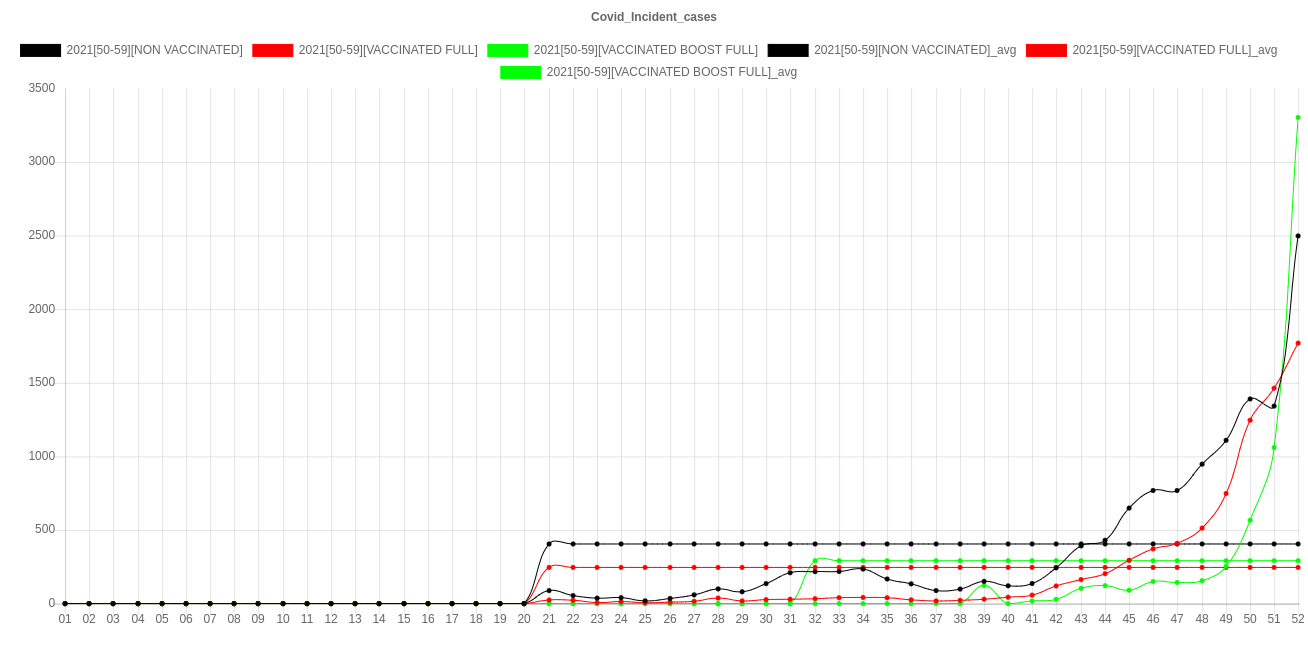Toggle the 2021[50-59][VACCINATED BOOST FULL] legend label
The width and height of the screenshot is (1308, 654).
coord(645,50)
